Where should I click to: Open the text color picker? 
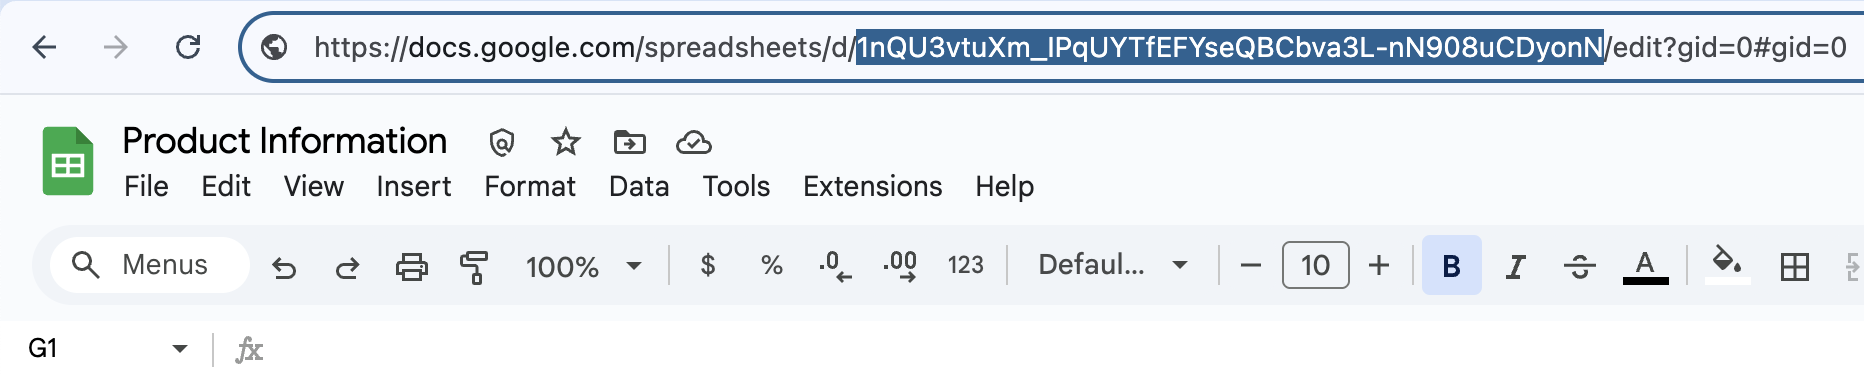[x=1645, y=266]
